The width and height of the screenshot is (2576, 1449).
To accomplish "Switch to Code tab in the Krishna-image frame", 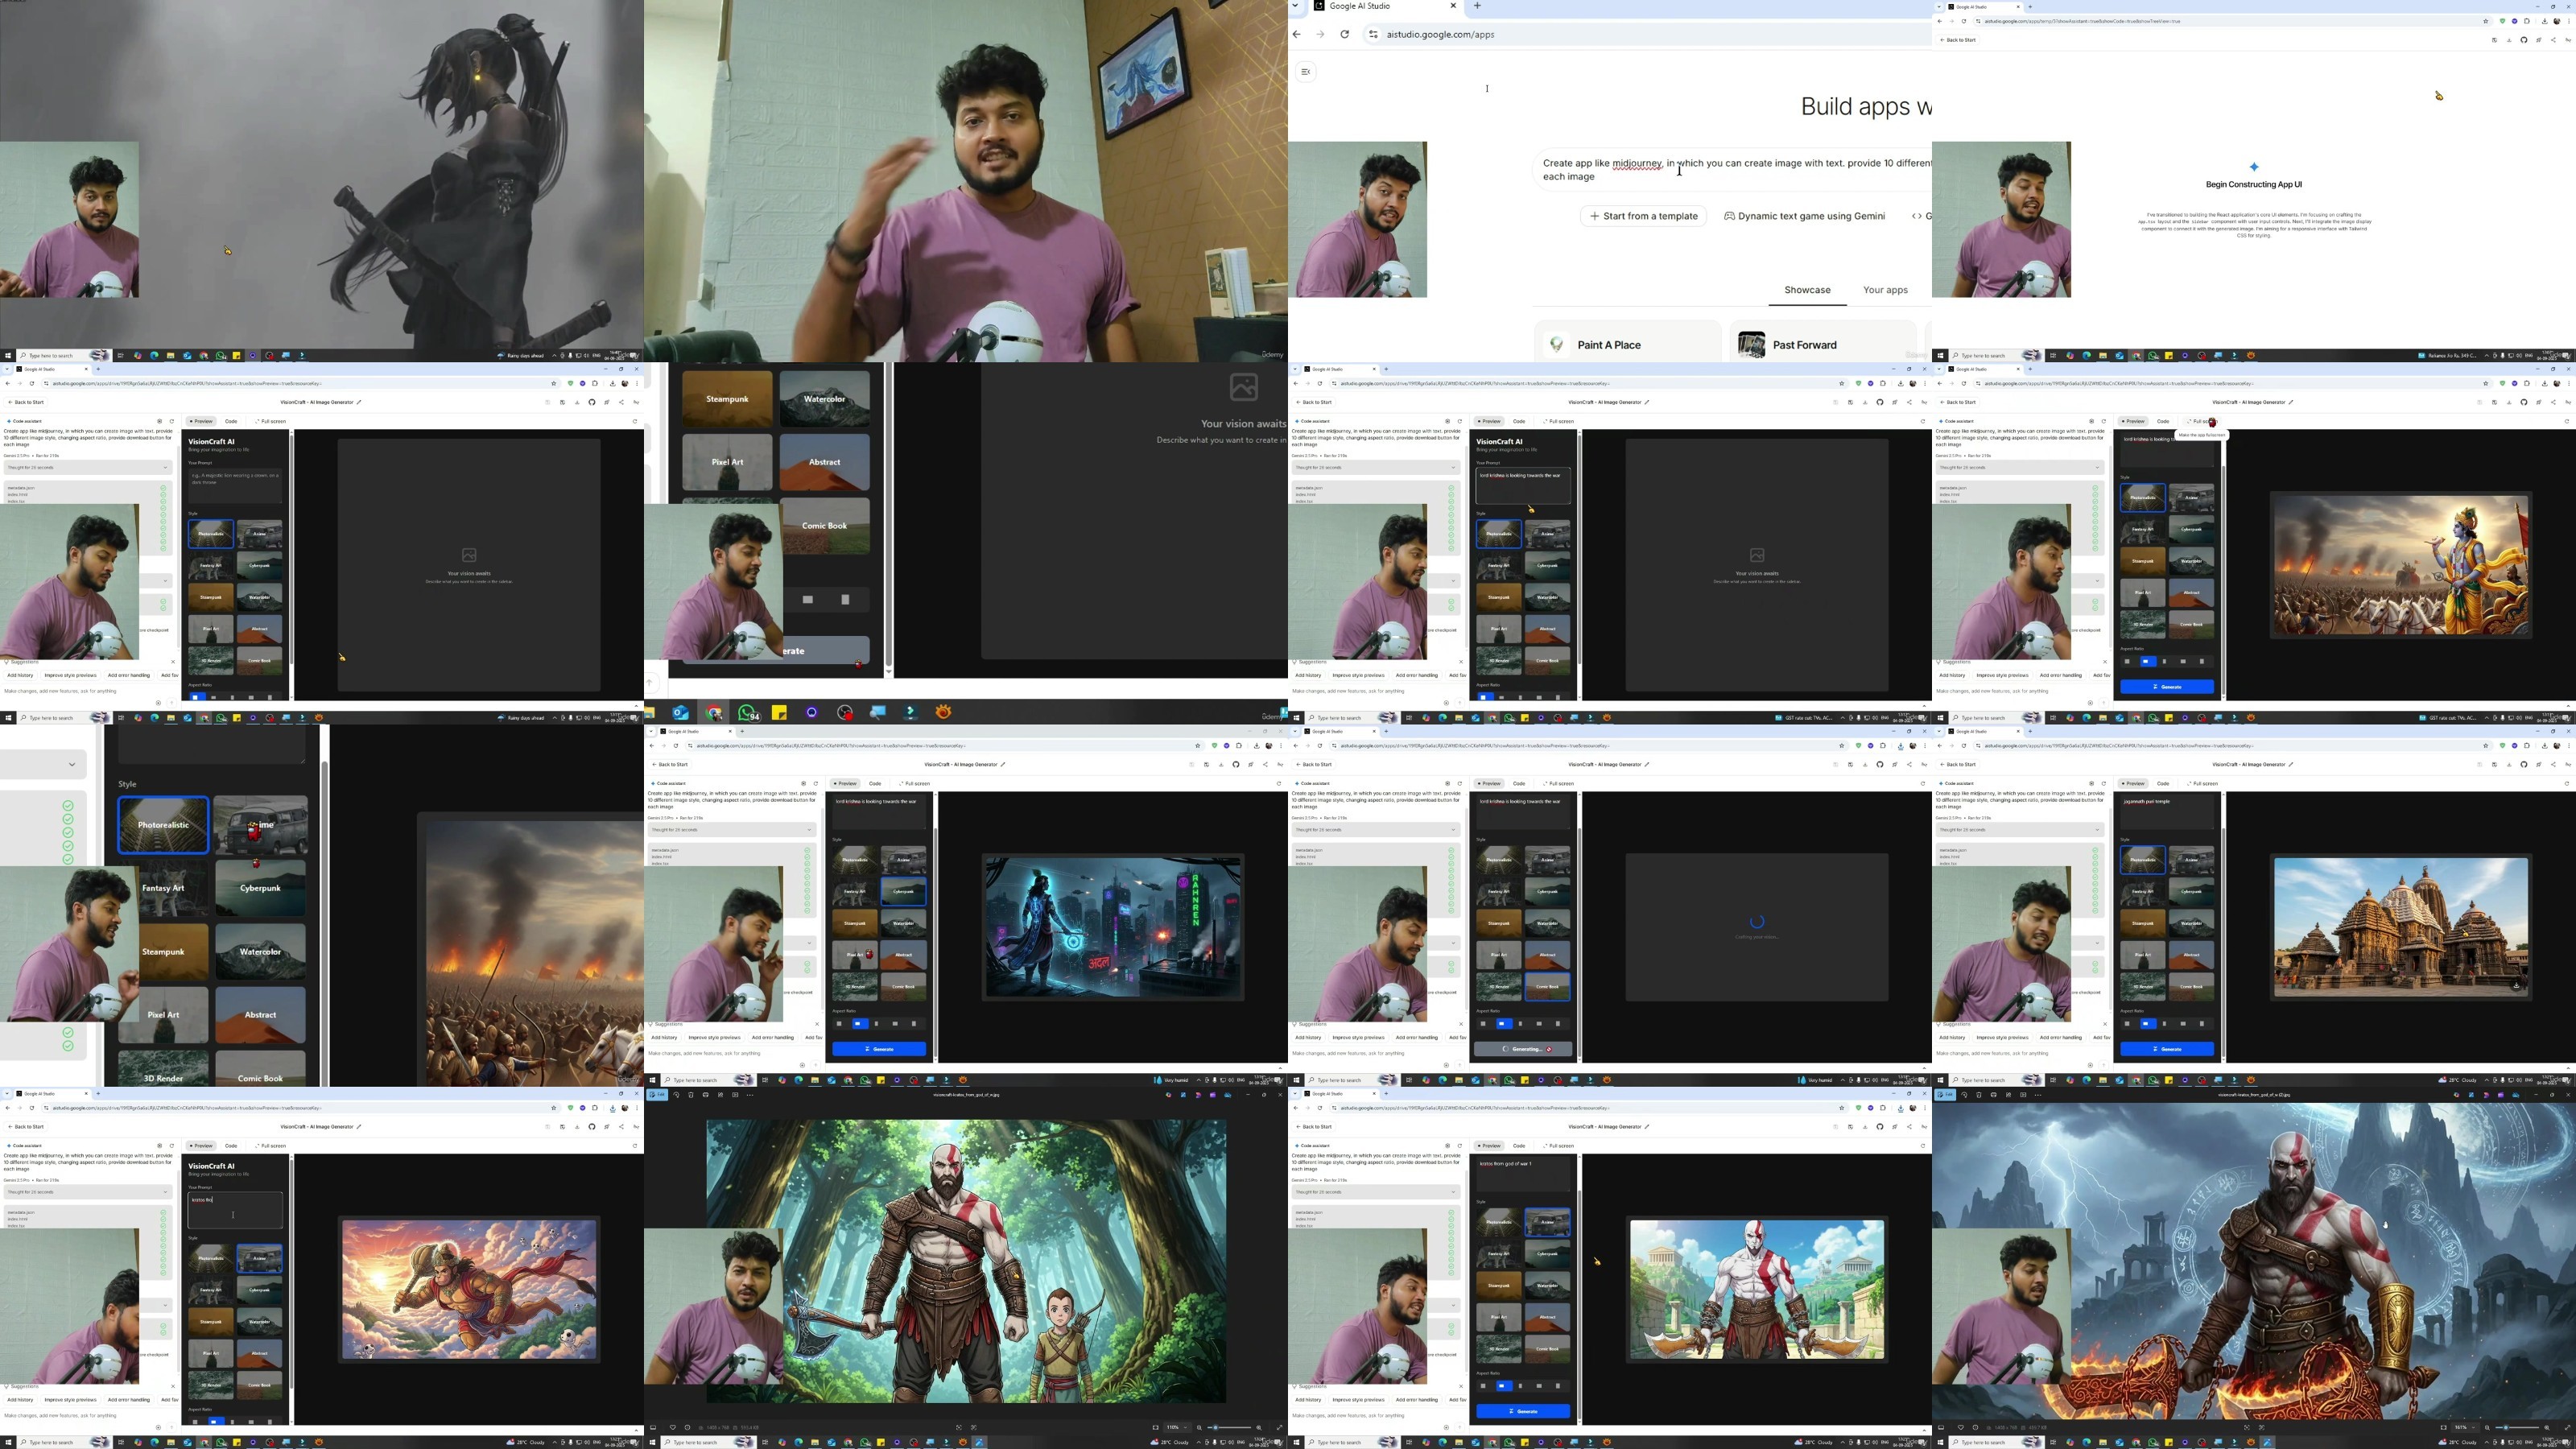I will [2163, 422].
